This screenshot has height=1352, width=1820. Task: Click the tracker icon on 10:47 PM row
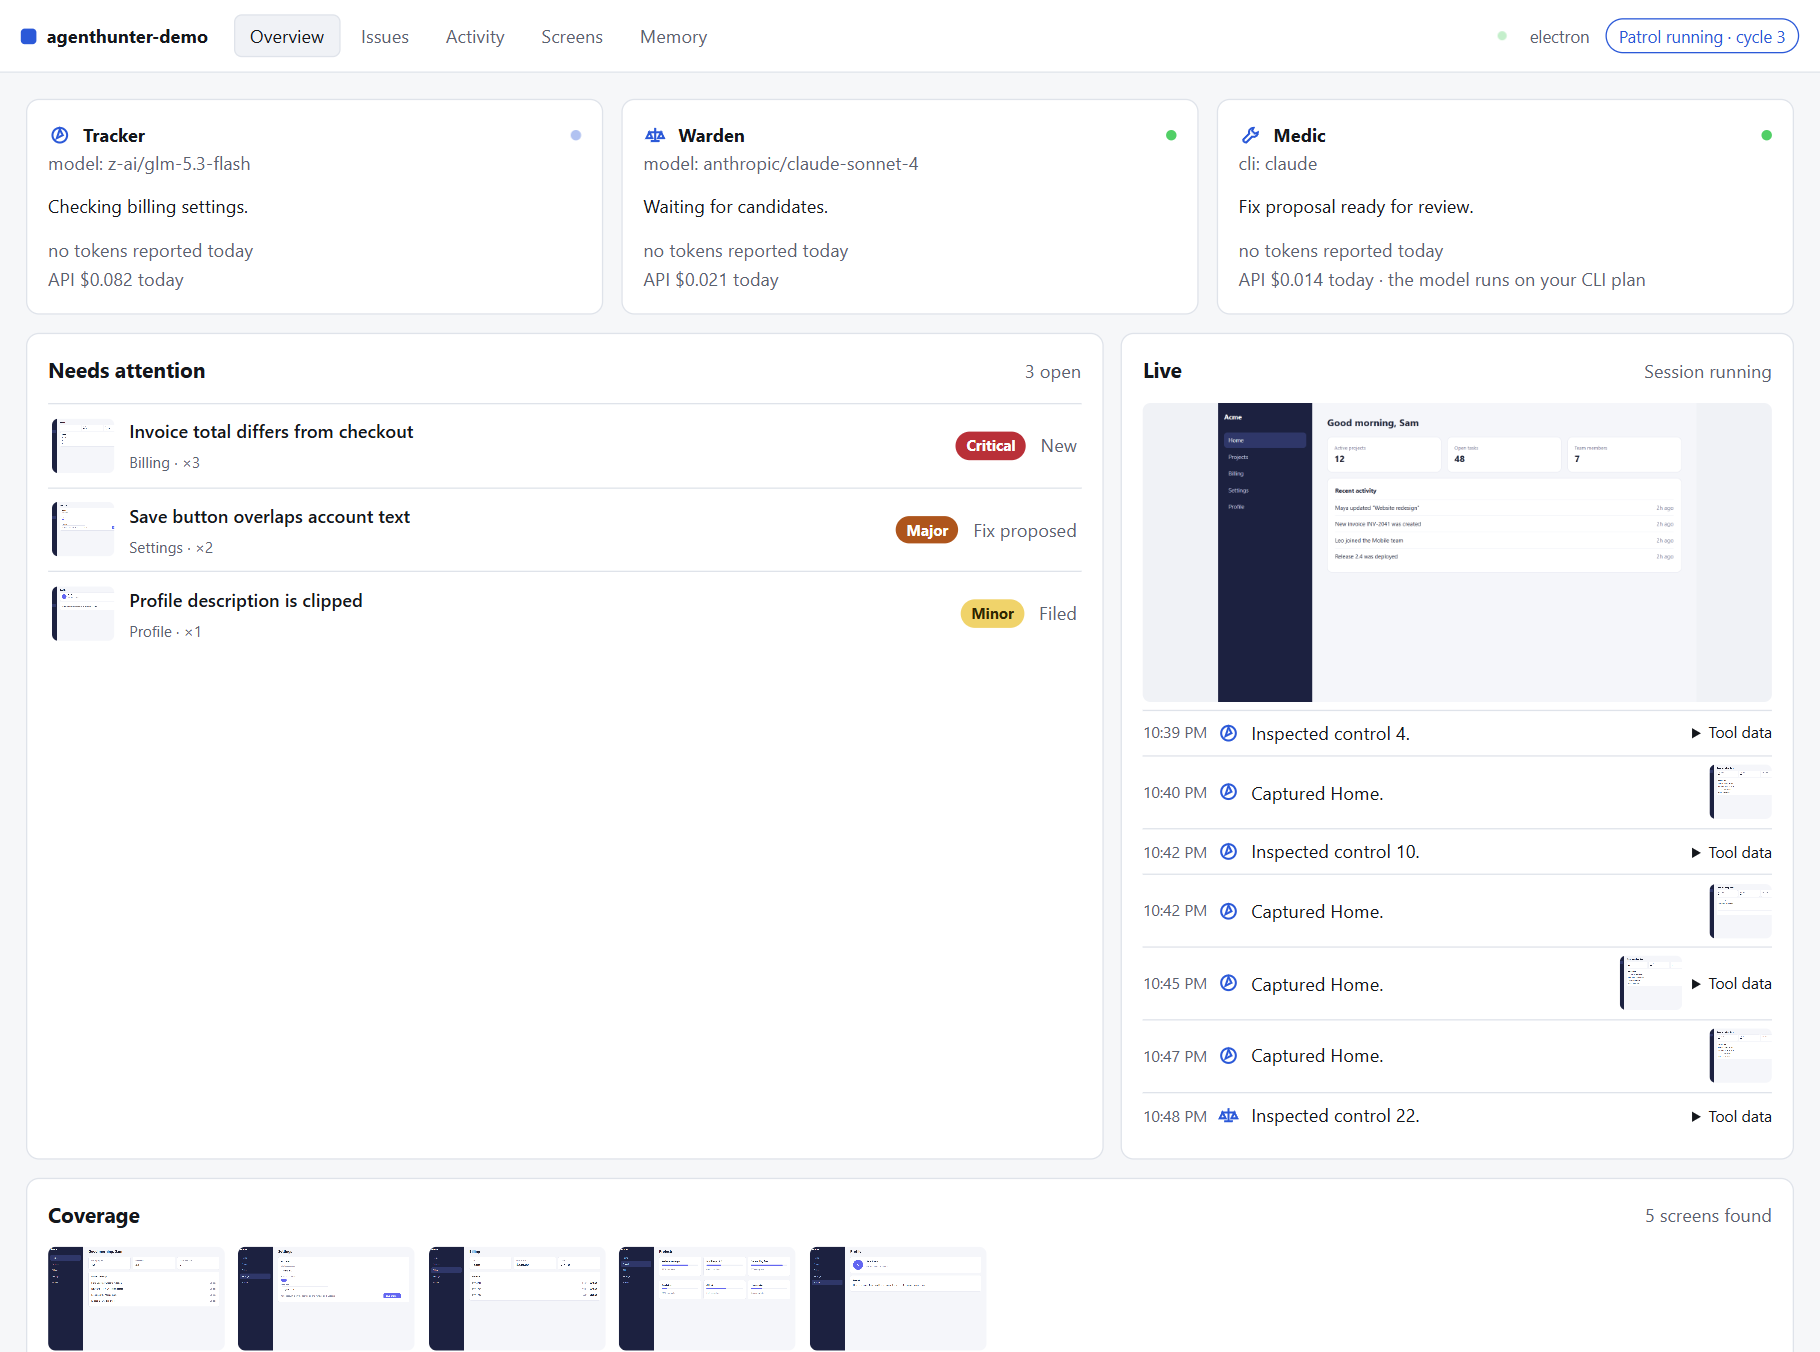click(1229, 1056)
